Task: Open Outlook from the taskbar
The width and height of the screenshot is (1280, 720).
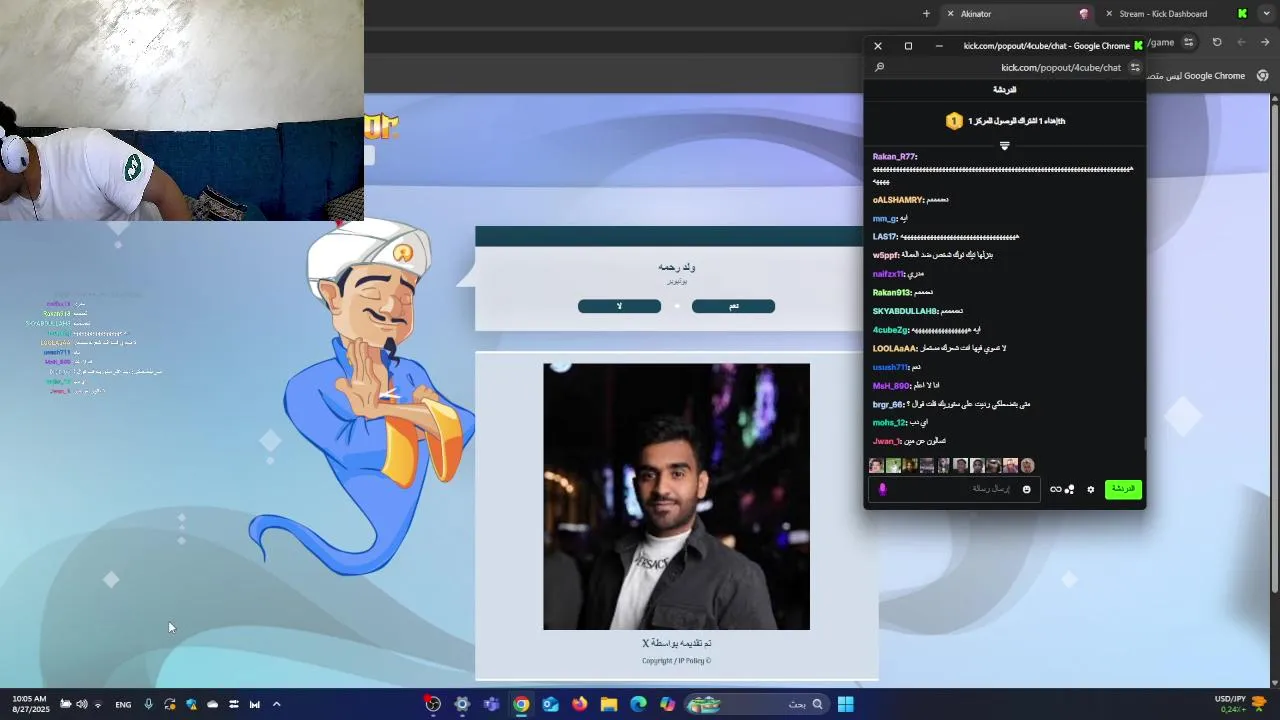Action: coord(550,704)
